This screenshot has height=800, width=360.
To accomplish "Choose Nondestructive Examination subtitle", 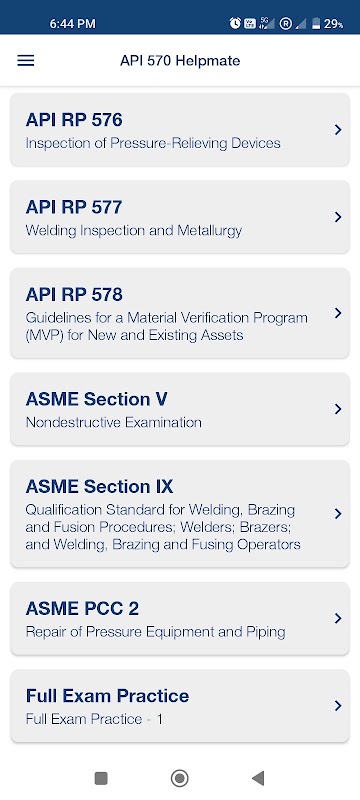I will click(x=113, y=422).
